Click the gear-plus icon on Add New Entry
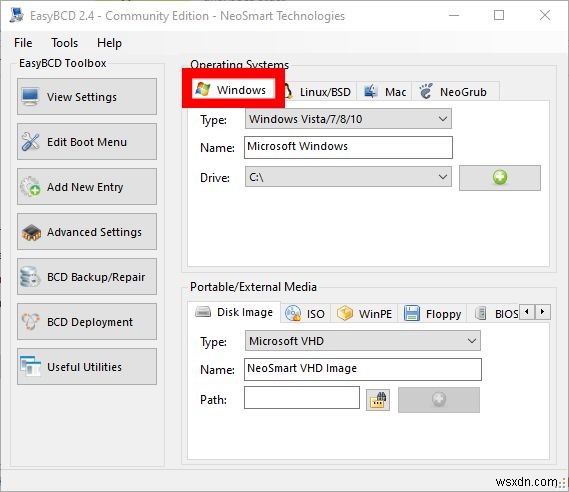Viewport: 569px width, 492px height. pos(30,186)
